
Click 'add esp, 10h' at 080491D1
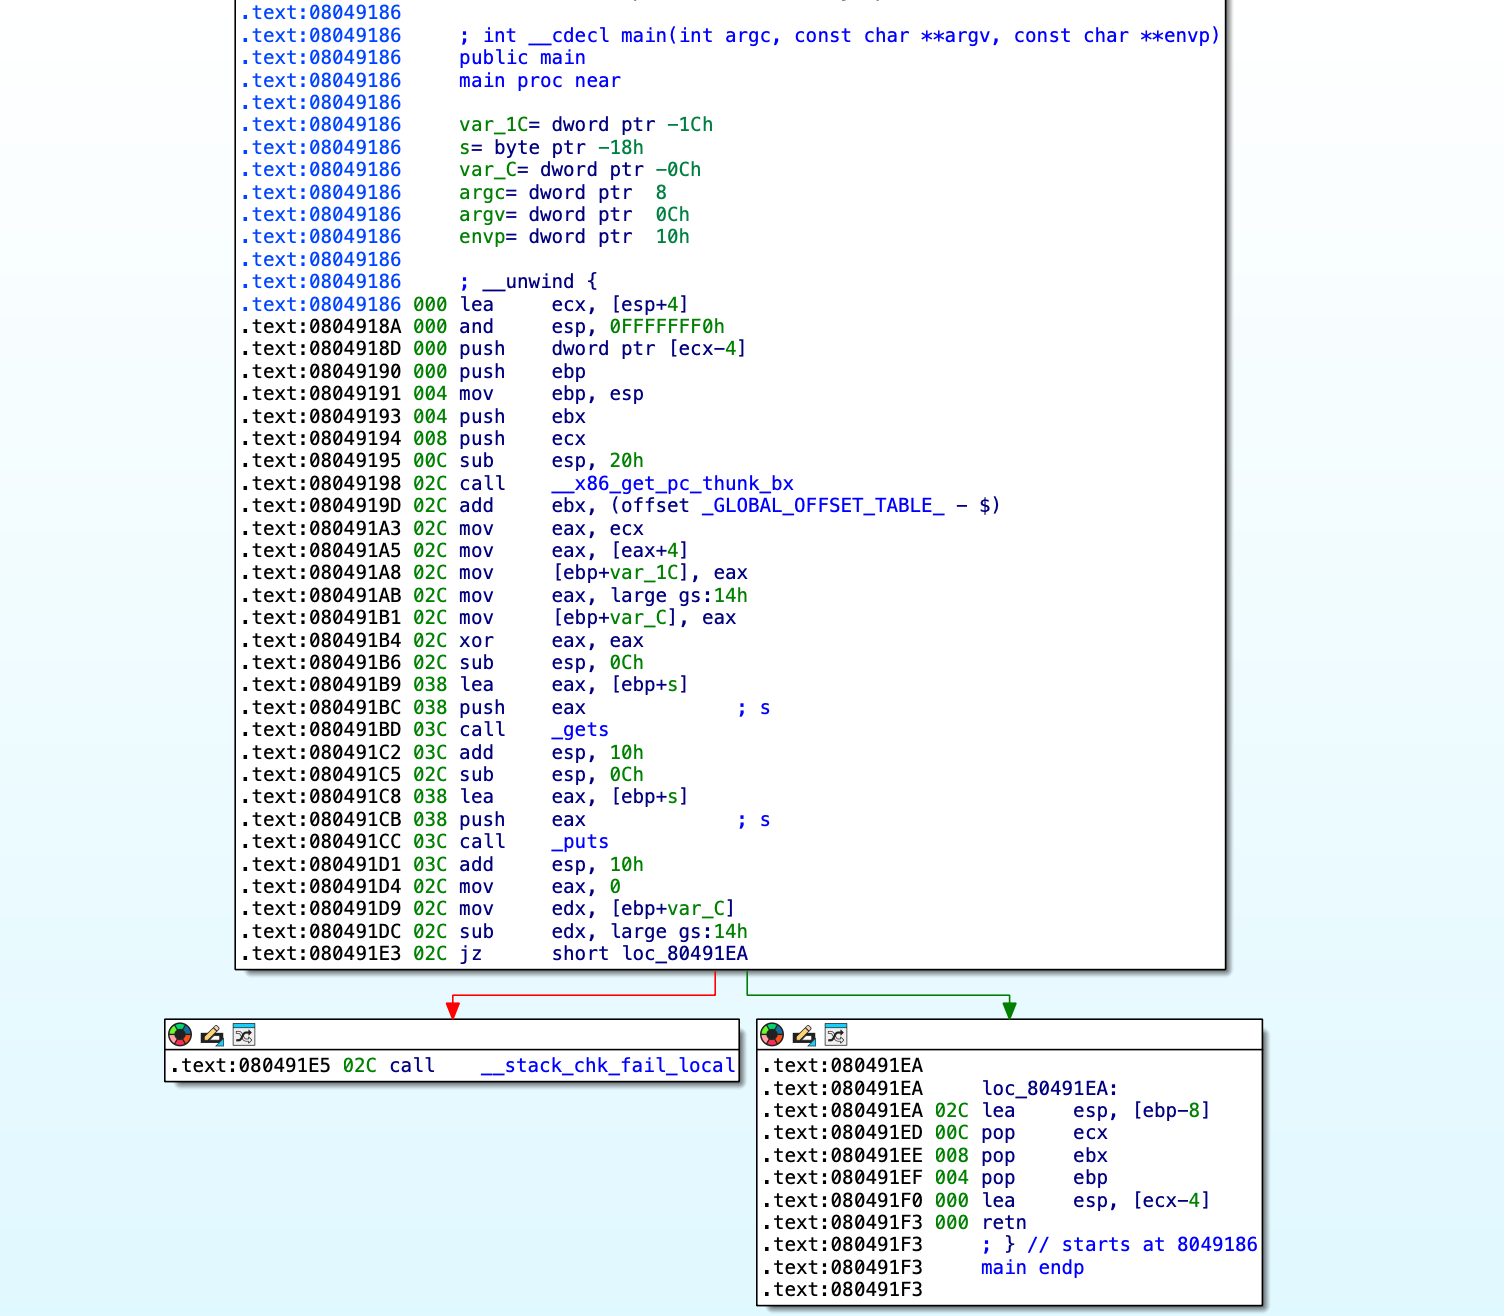tap(552, 865)
